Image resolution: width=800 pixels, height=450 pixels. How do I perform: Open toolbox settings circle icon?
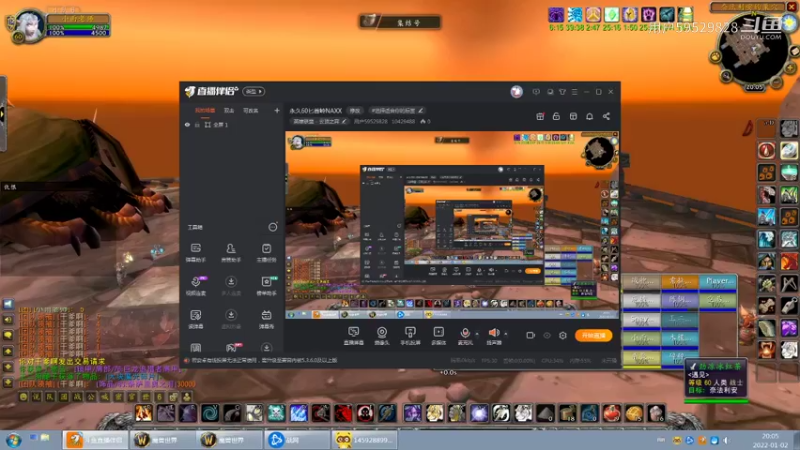[x=273, y=227]
